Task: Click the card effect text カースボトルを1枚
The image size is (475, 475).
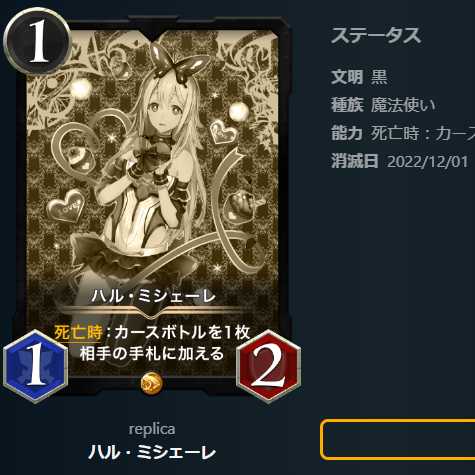Action: [x=182, y=332]
